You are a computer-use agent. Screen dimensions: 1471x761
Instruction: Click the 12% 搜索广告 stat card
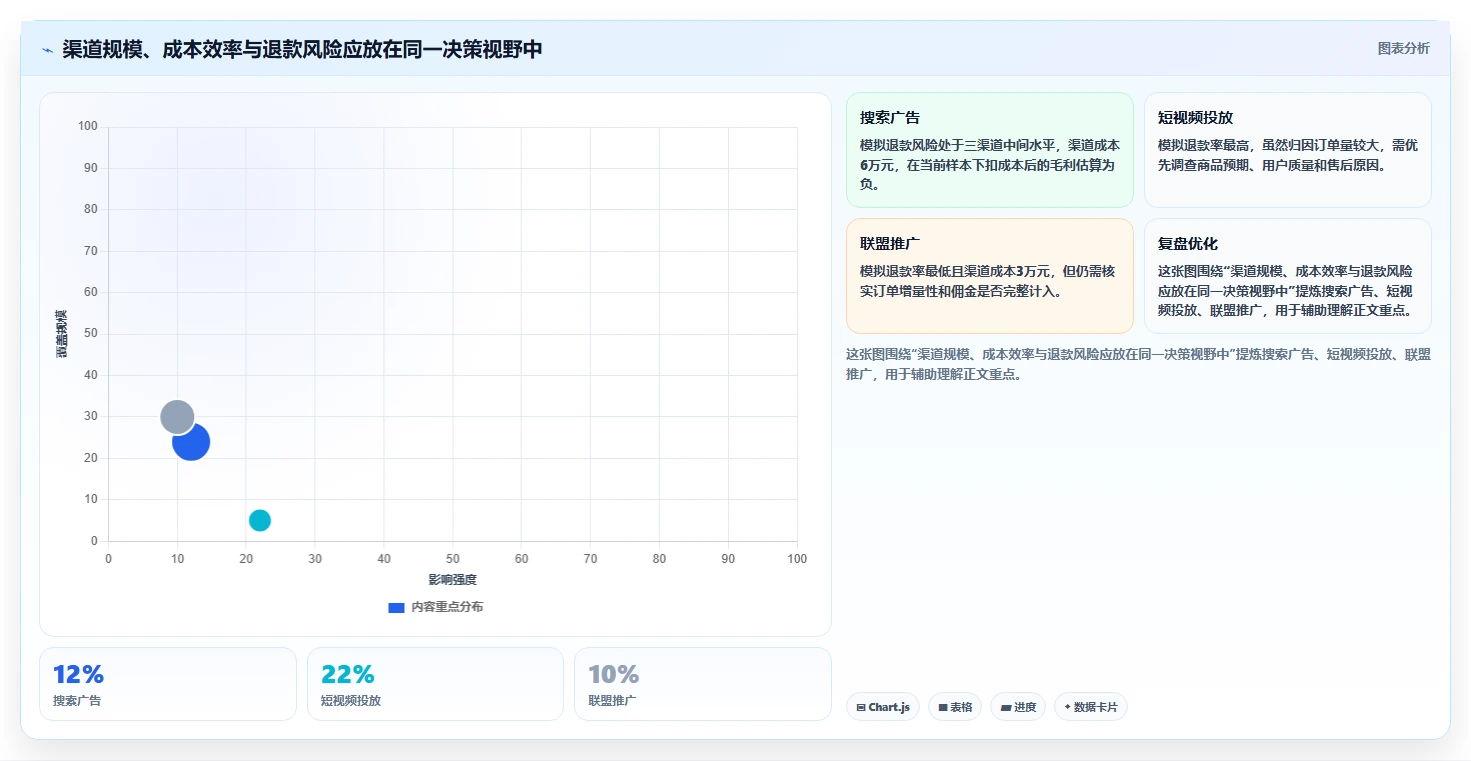[168, 684]
